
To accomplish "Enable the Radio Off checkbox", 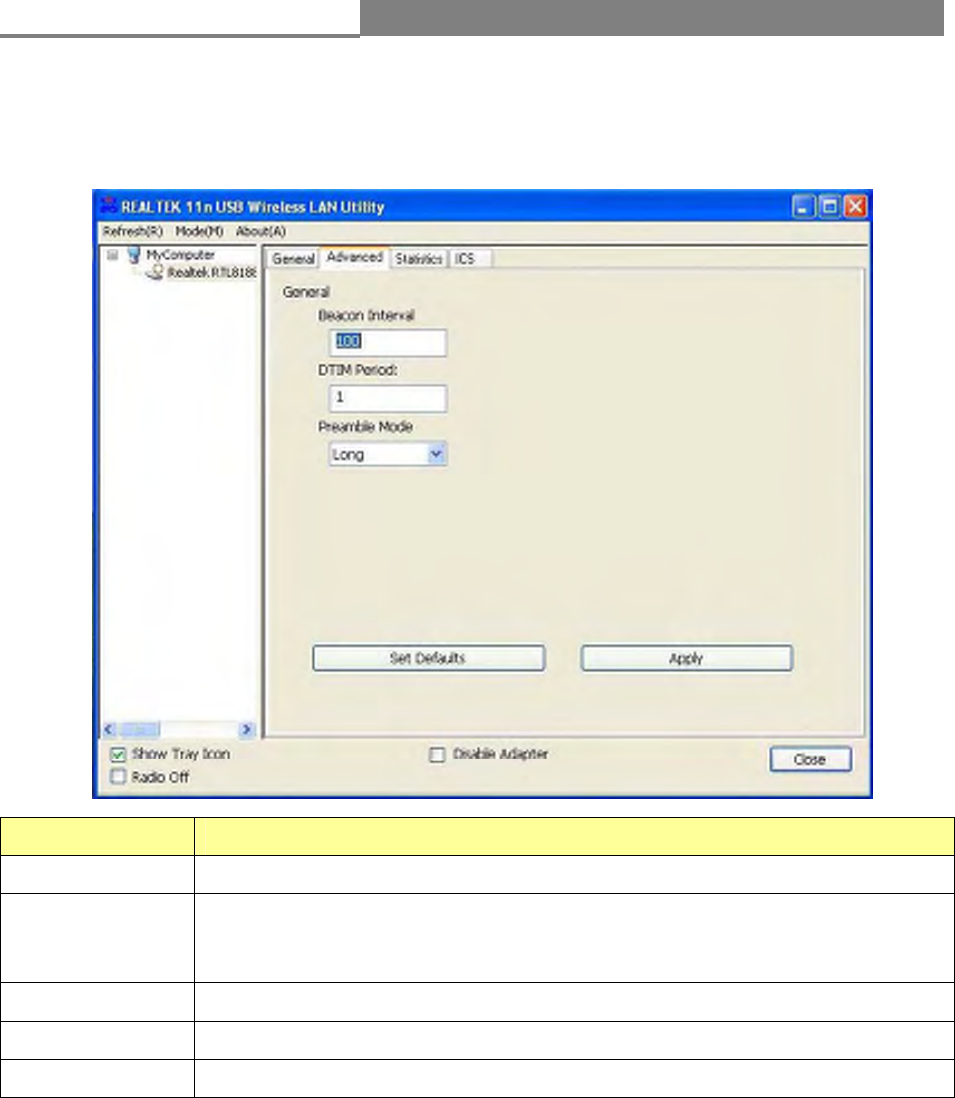I will coord(118,777).
